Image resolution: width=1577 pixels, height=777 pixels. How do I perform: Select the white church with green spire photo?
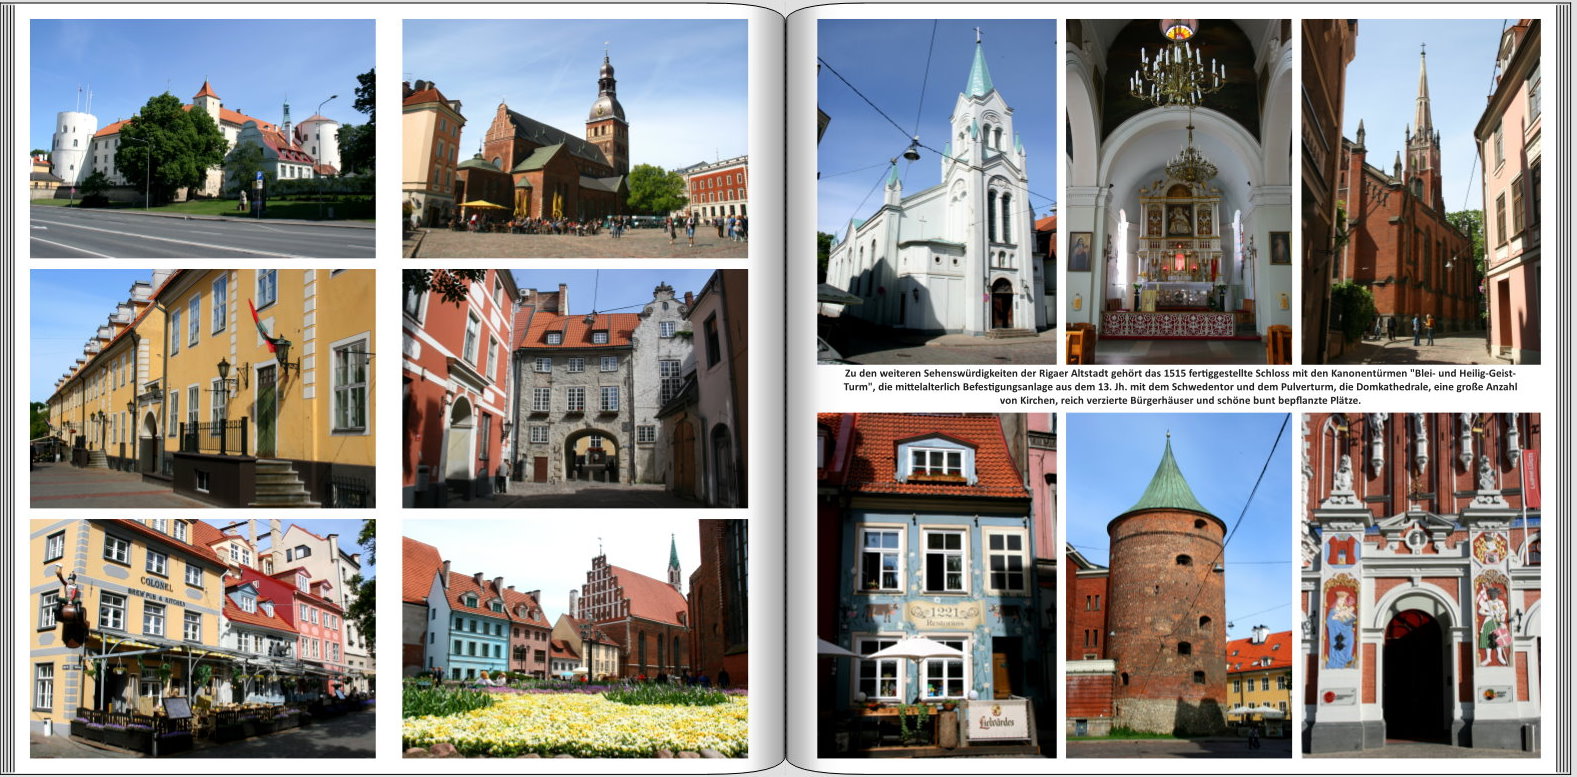coord(936,191)
